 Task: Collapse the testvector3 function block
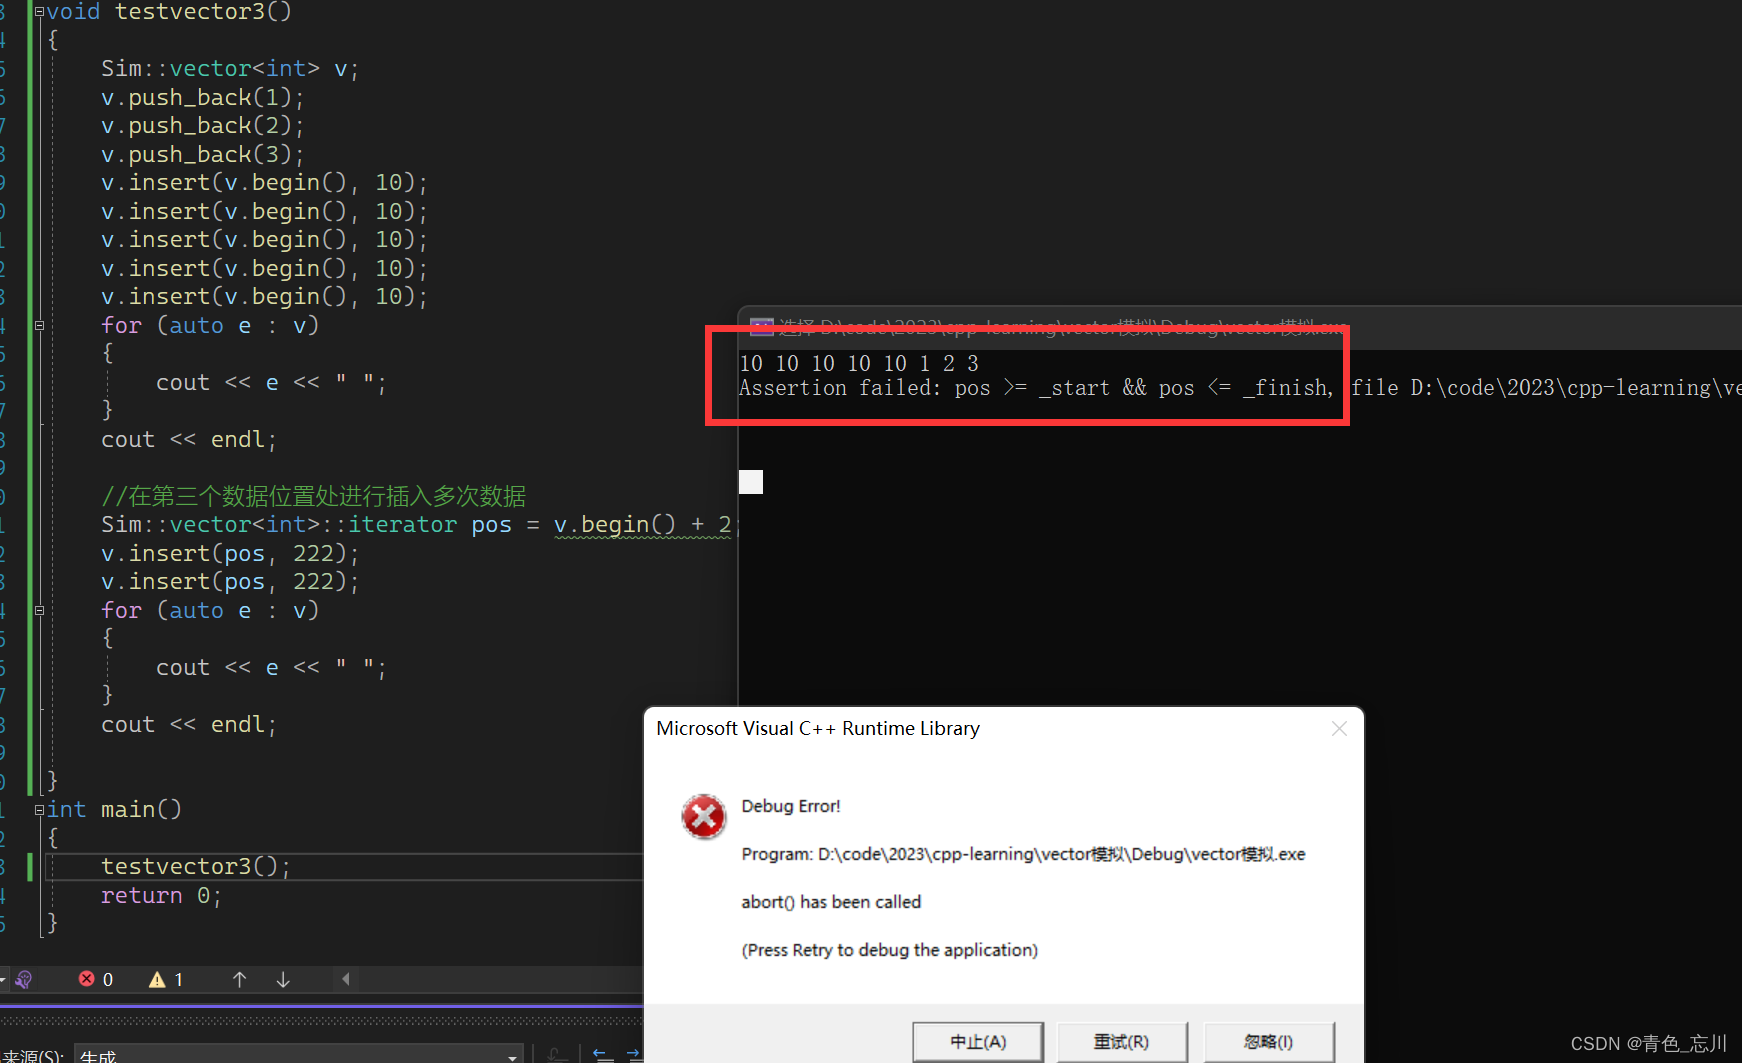point(39,11)
